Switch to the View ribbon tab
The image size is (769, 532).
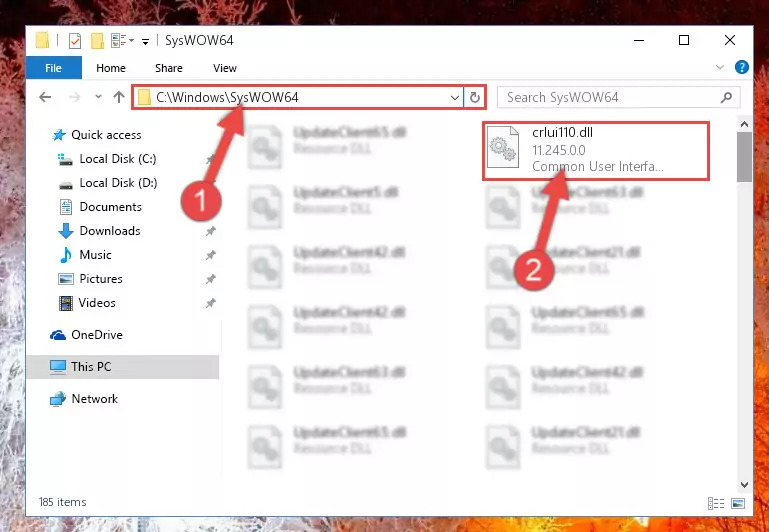point(225,68)
